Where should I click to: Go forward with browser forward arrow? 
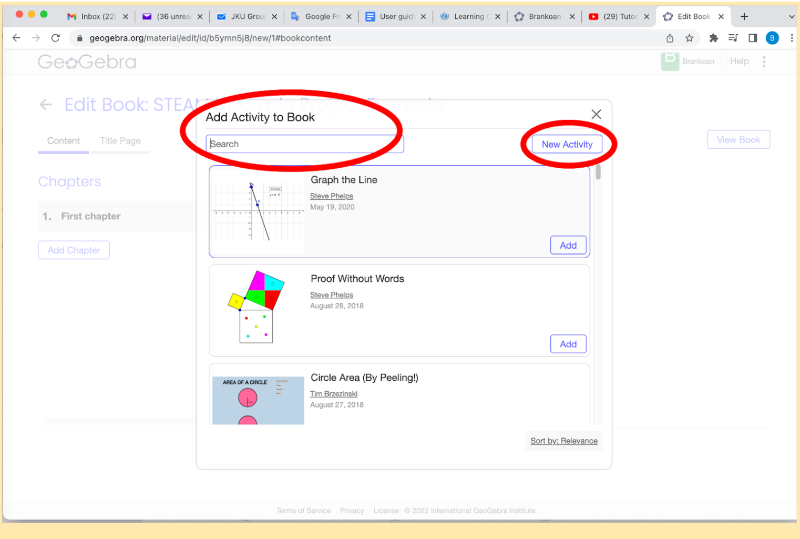[x=36, y=38]
